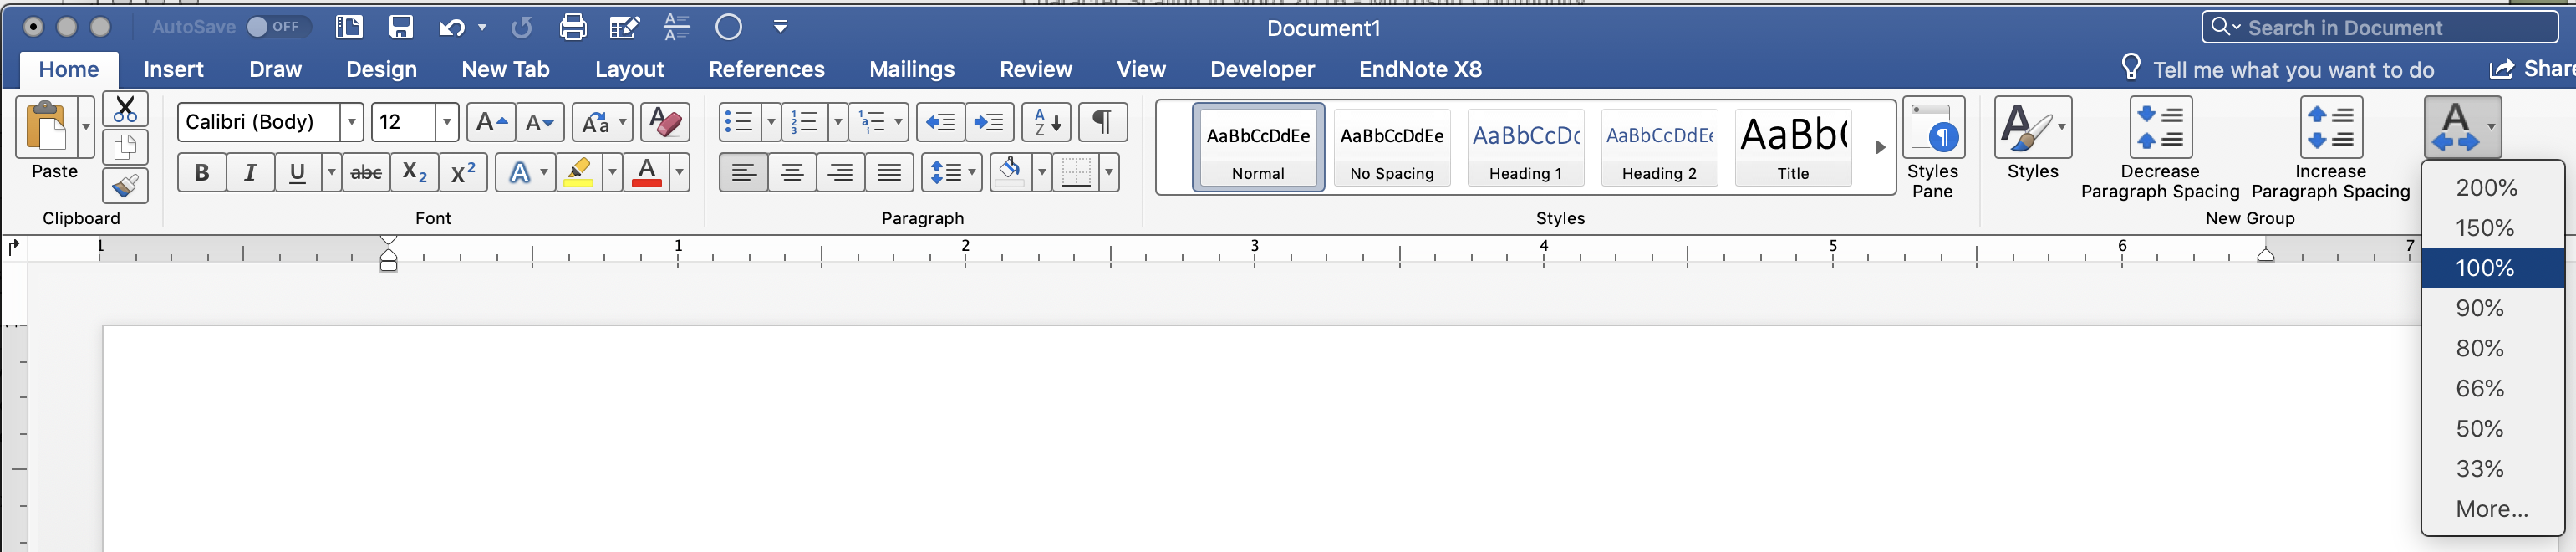2576x552 pixels.
Task: Open the font color dropdown arrow
Action: click(x=679, y=173)
